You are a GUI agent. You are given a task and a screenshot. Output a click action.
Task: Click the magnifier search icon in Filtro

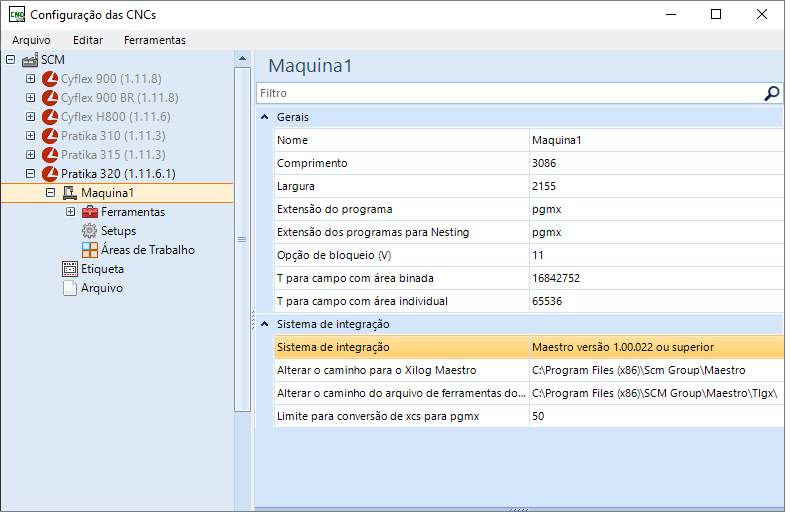click(x=771, y=94)
